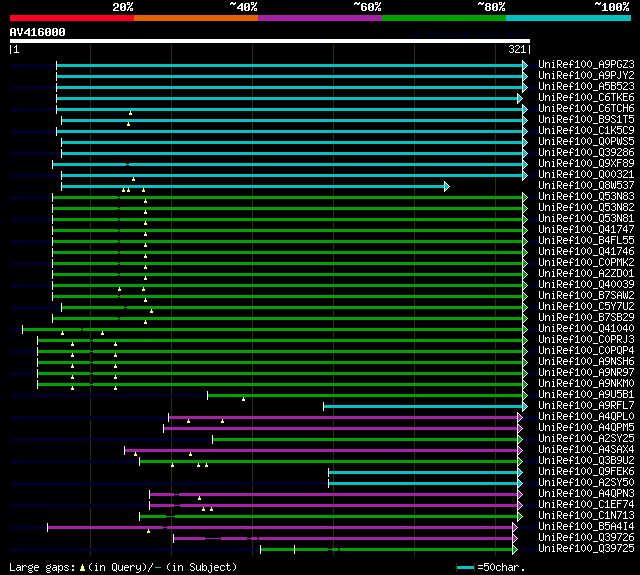Click the UniRef100_Q53N83 label
This screenshot has width=640, height=575.
coord(586,197)
